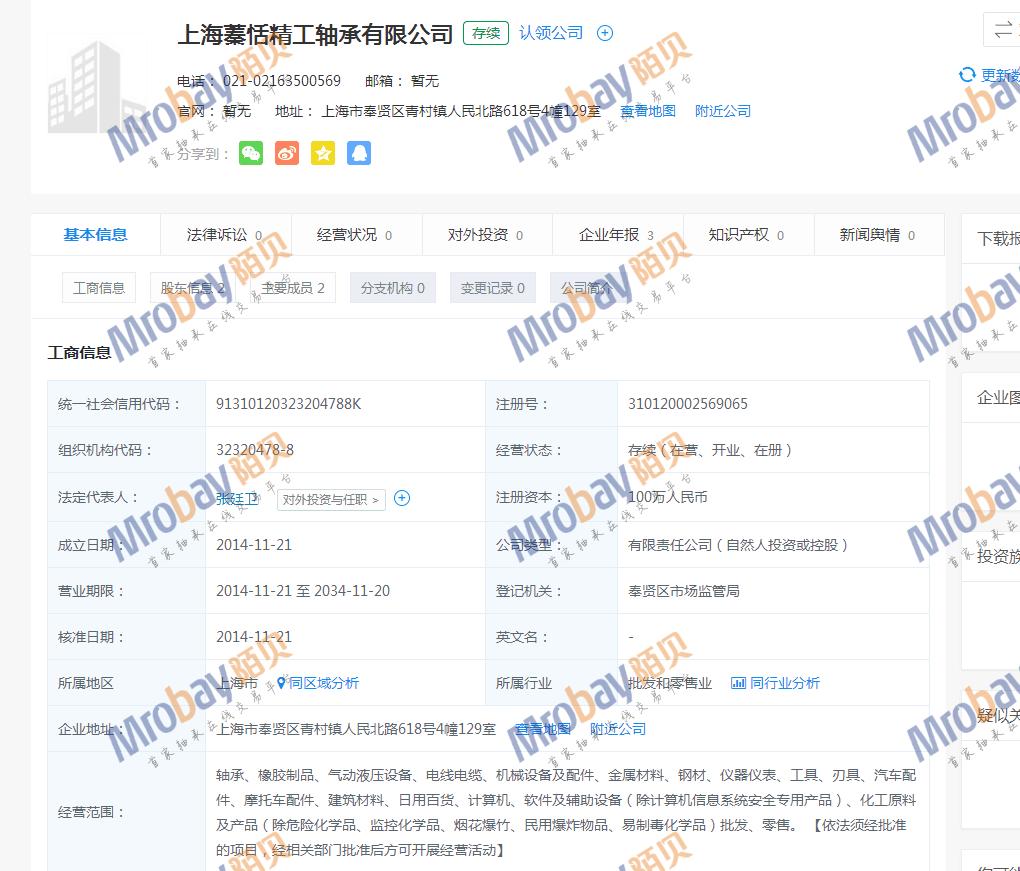Share company via Weibo icon
This screenshot has height=871, width=1020.
tap(287, 153)
